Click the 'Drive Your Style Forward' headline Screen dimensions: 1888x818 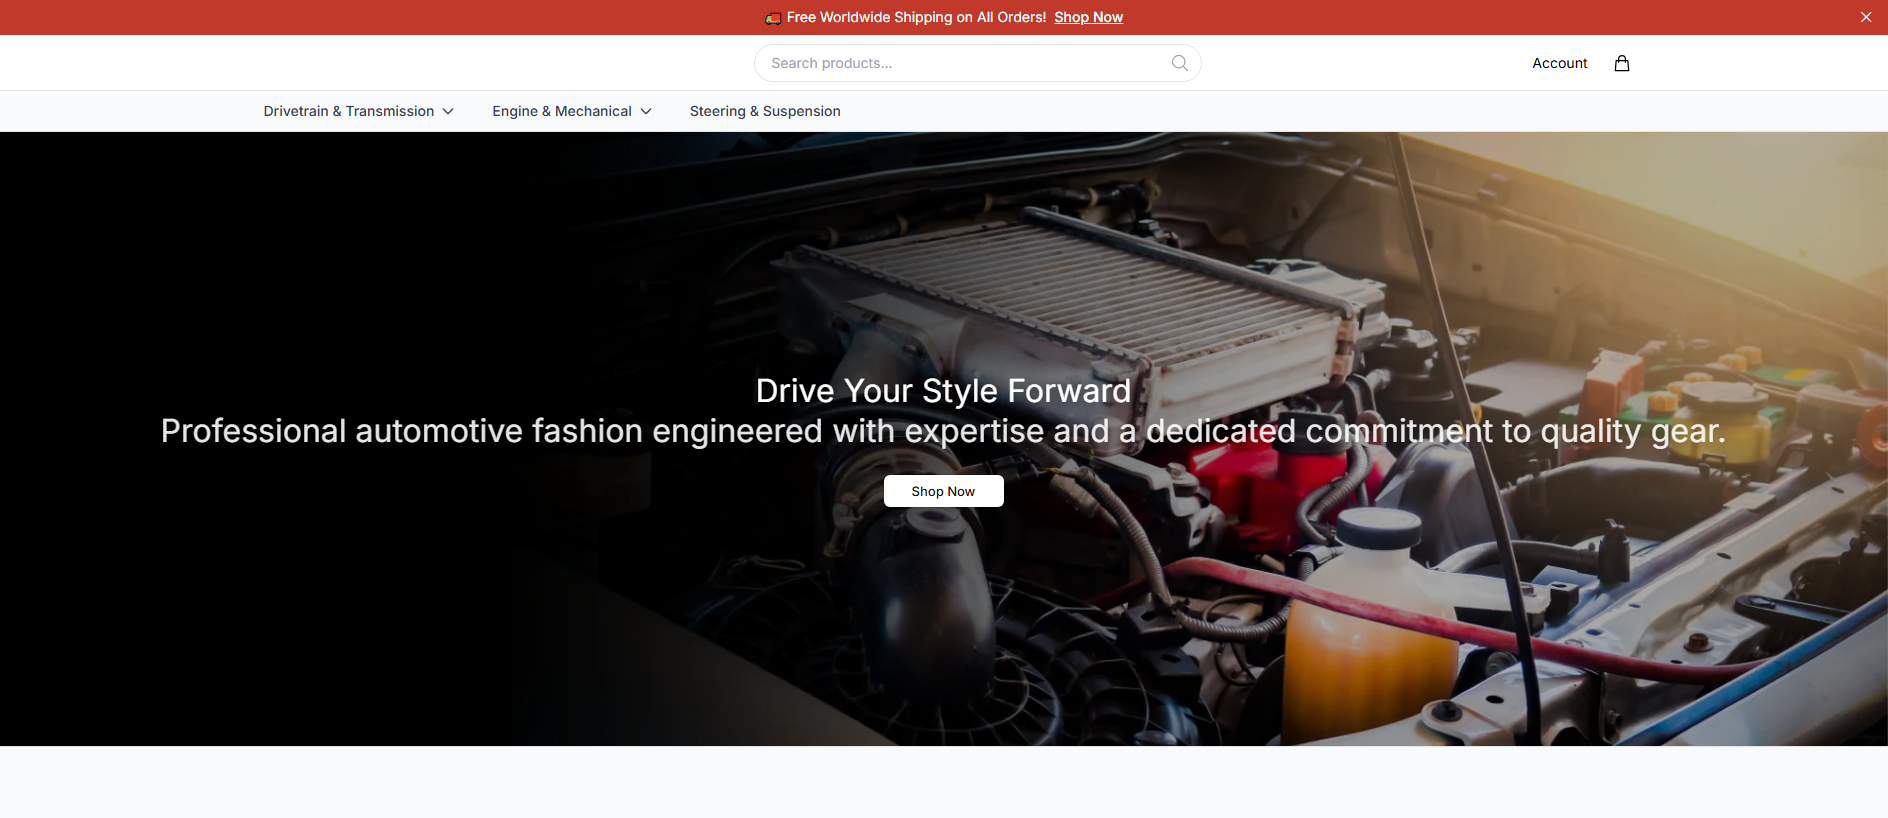coord(943,390)
